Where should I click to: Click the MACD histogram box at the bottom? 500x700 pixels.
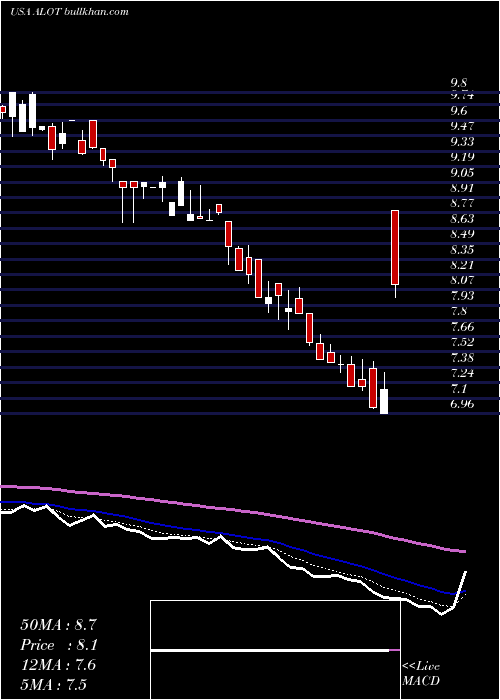tap(275, 650)
